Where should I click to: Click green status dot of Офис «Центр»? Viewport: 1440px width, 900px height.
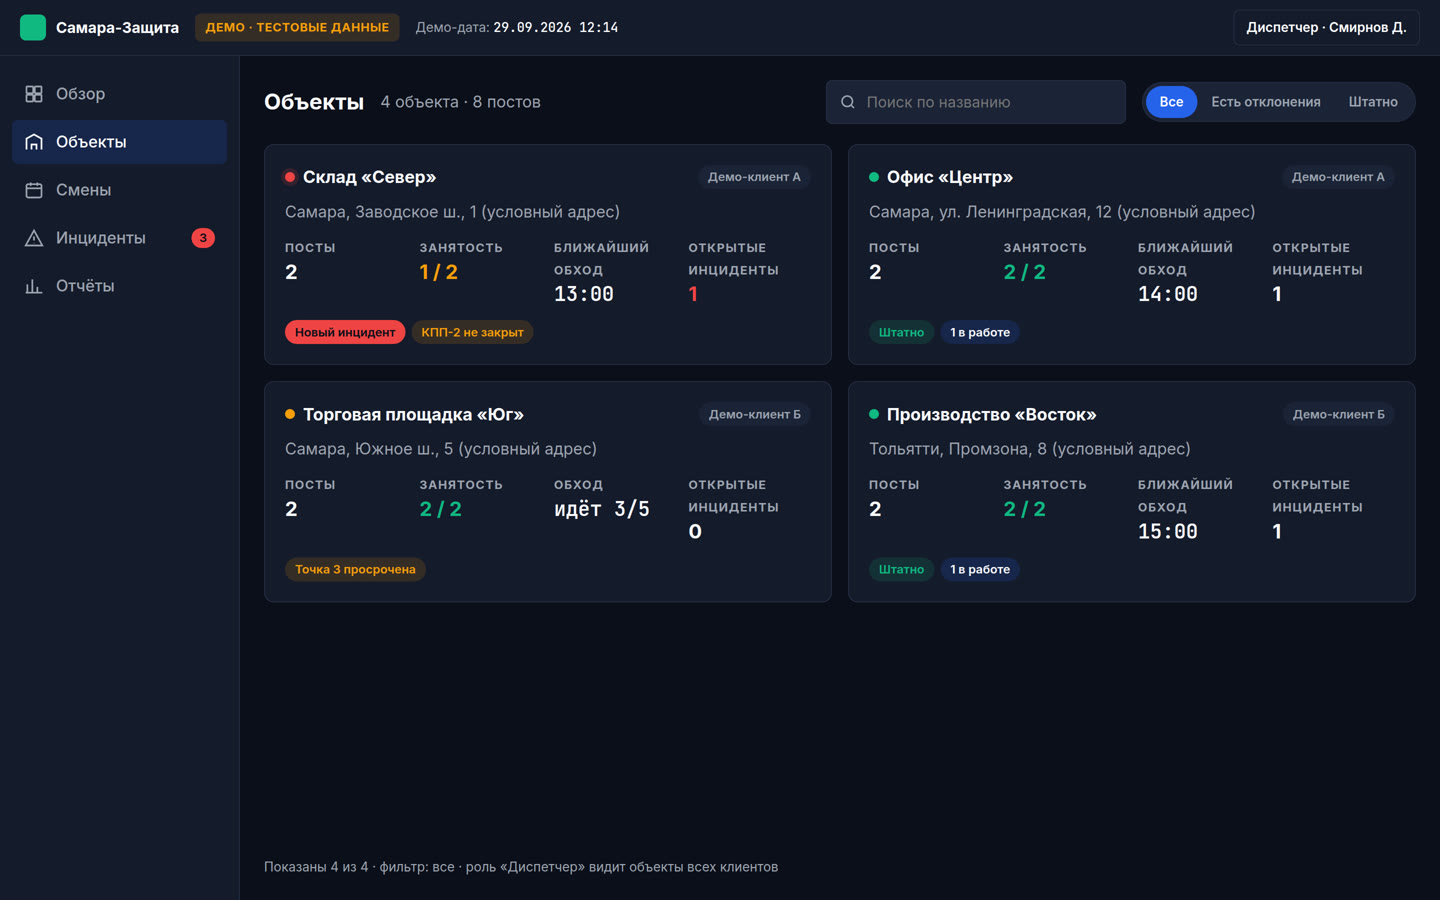tap(874, 177)
